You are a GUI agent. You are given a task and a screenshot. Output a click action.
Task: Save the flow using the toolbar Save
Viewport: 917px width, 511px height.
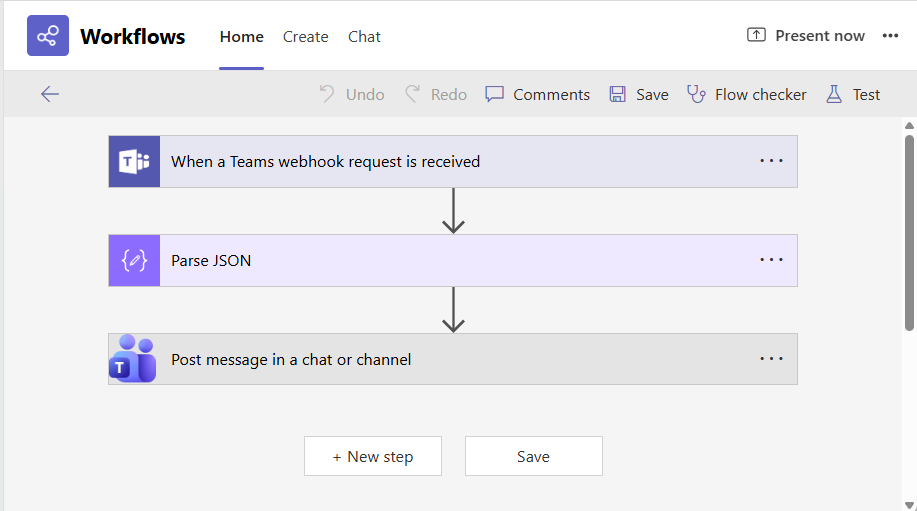coord(639,94)
